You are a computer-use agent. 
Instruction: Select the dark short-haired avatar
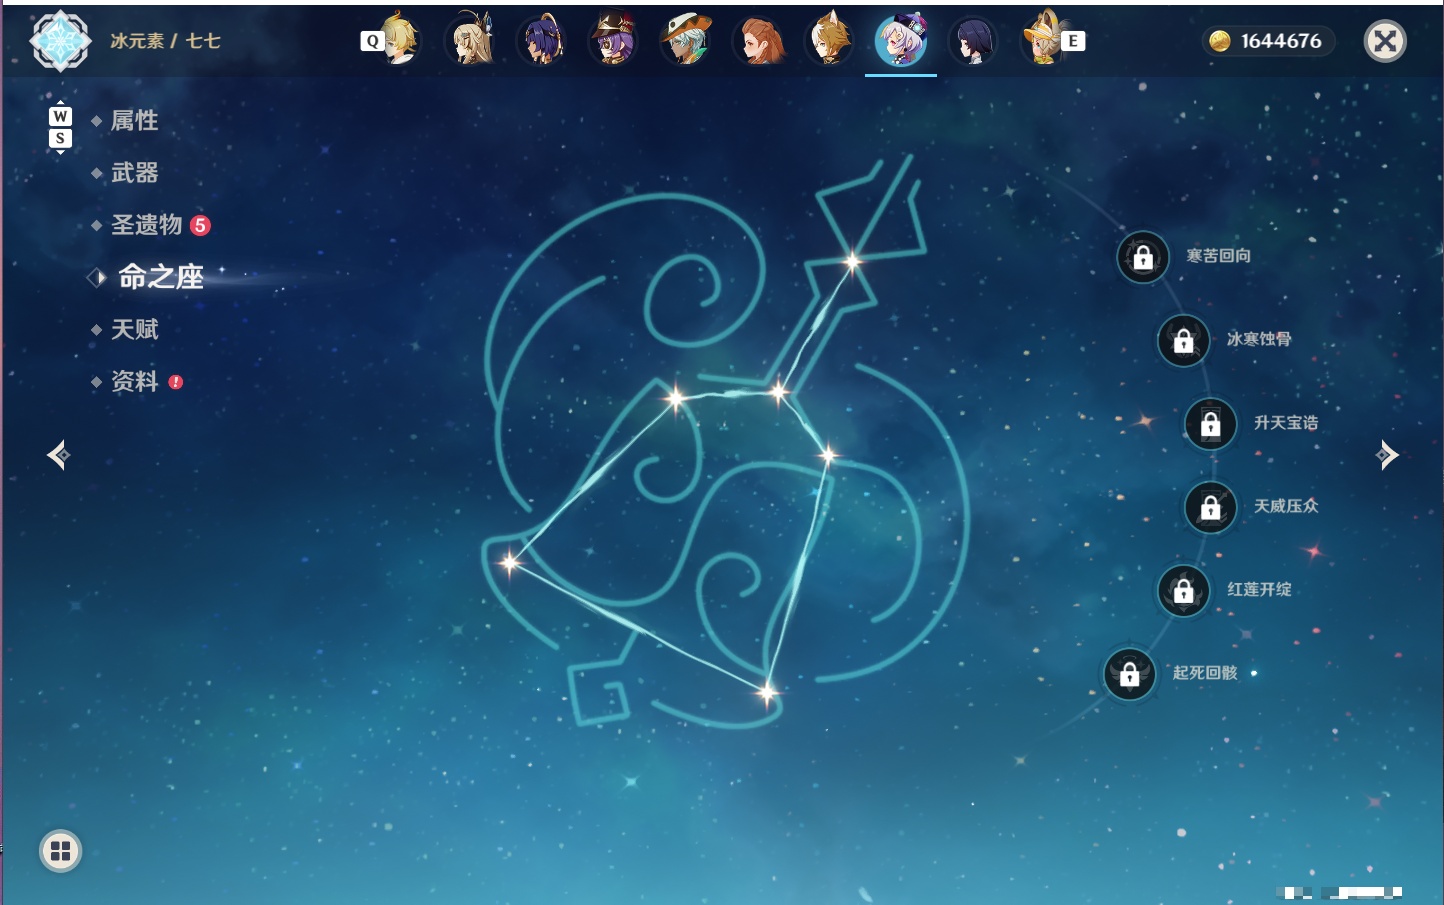click(x=972, y=40)
